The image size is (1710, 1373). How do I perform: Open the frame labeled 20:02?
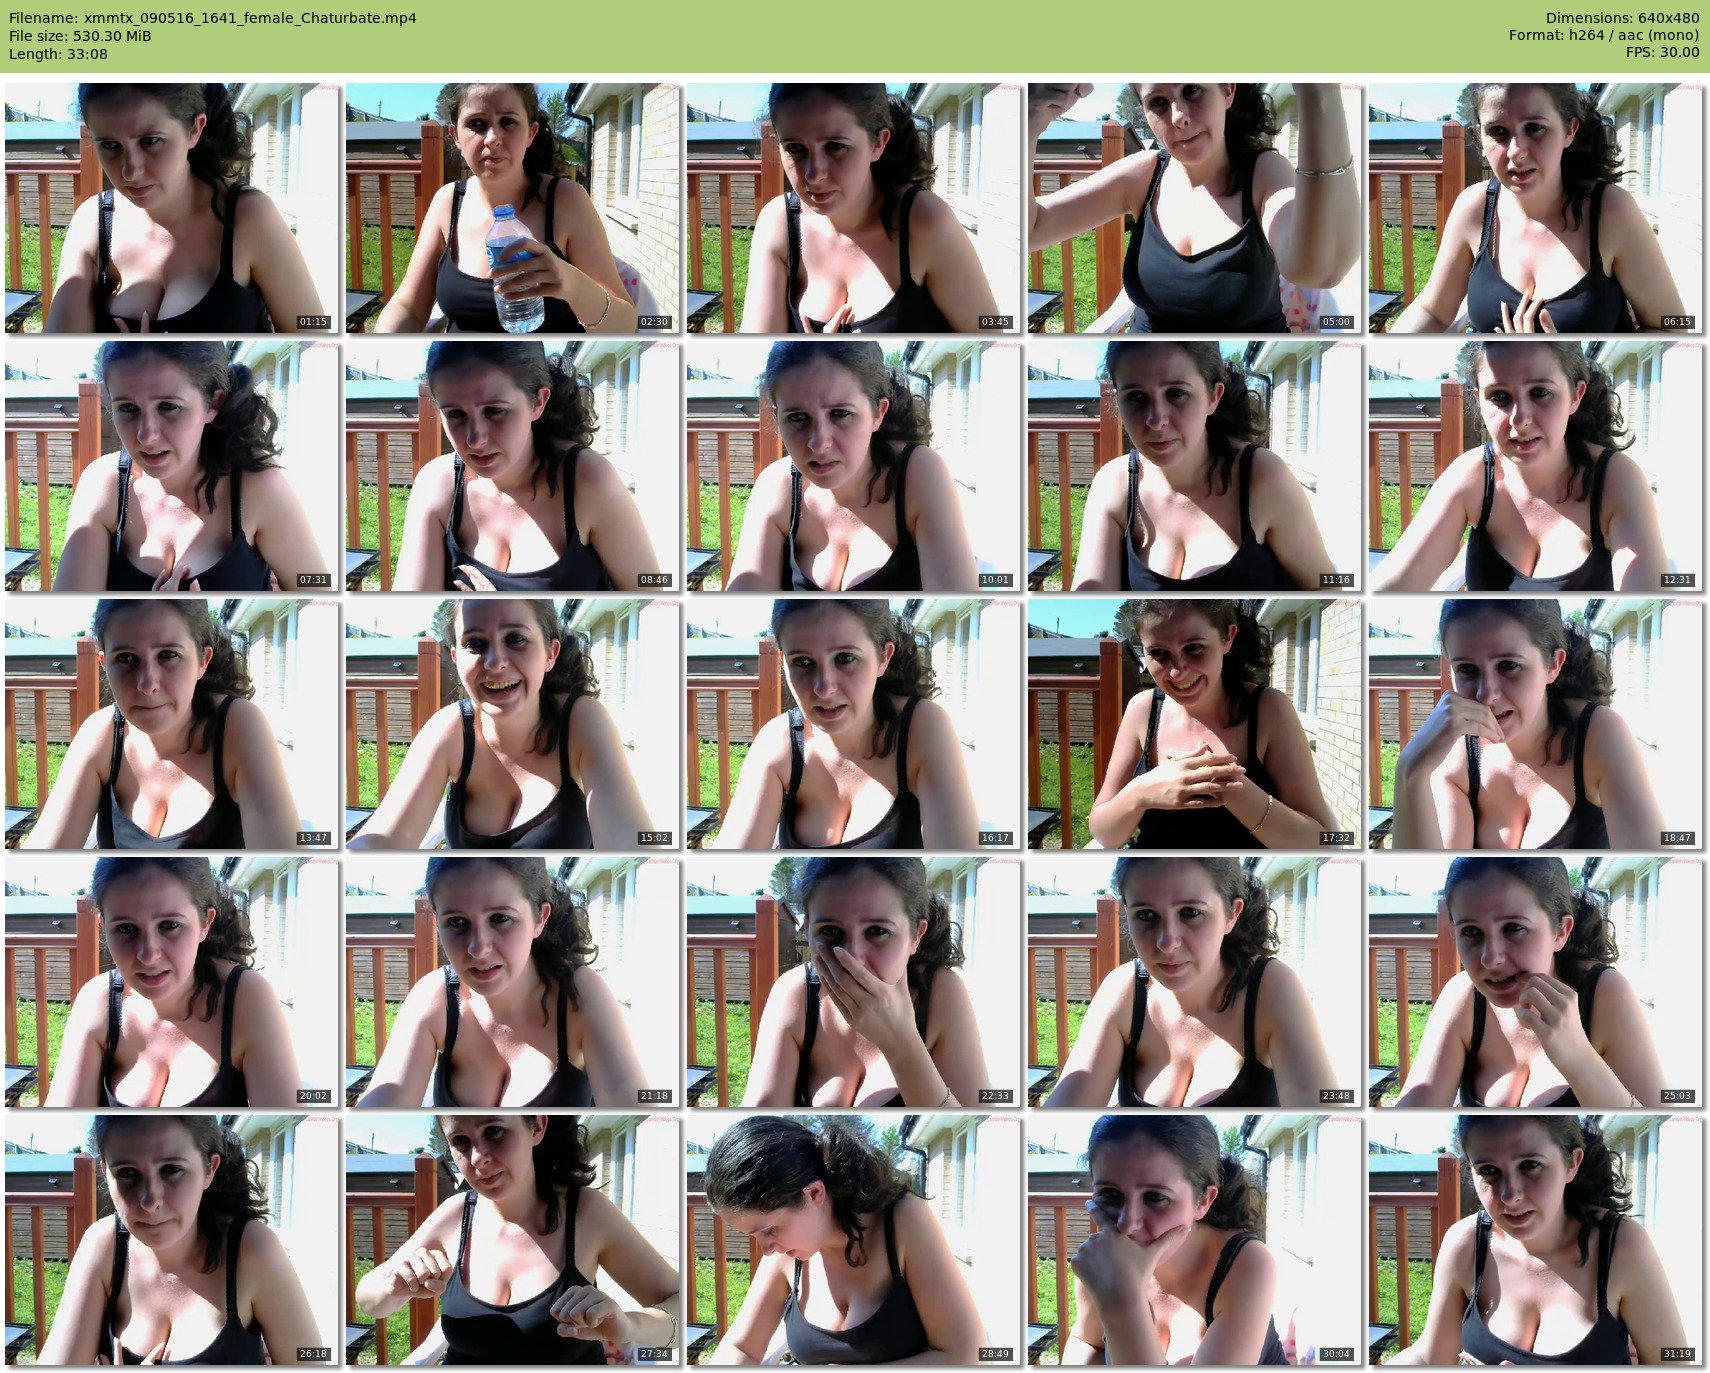click(x=172, y=982)
